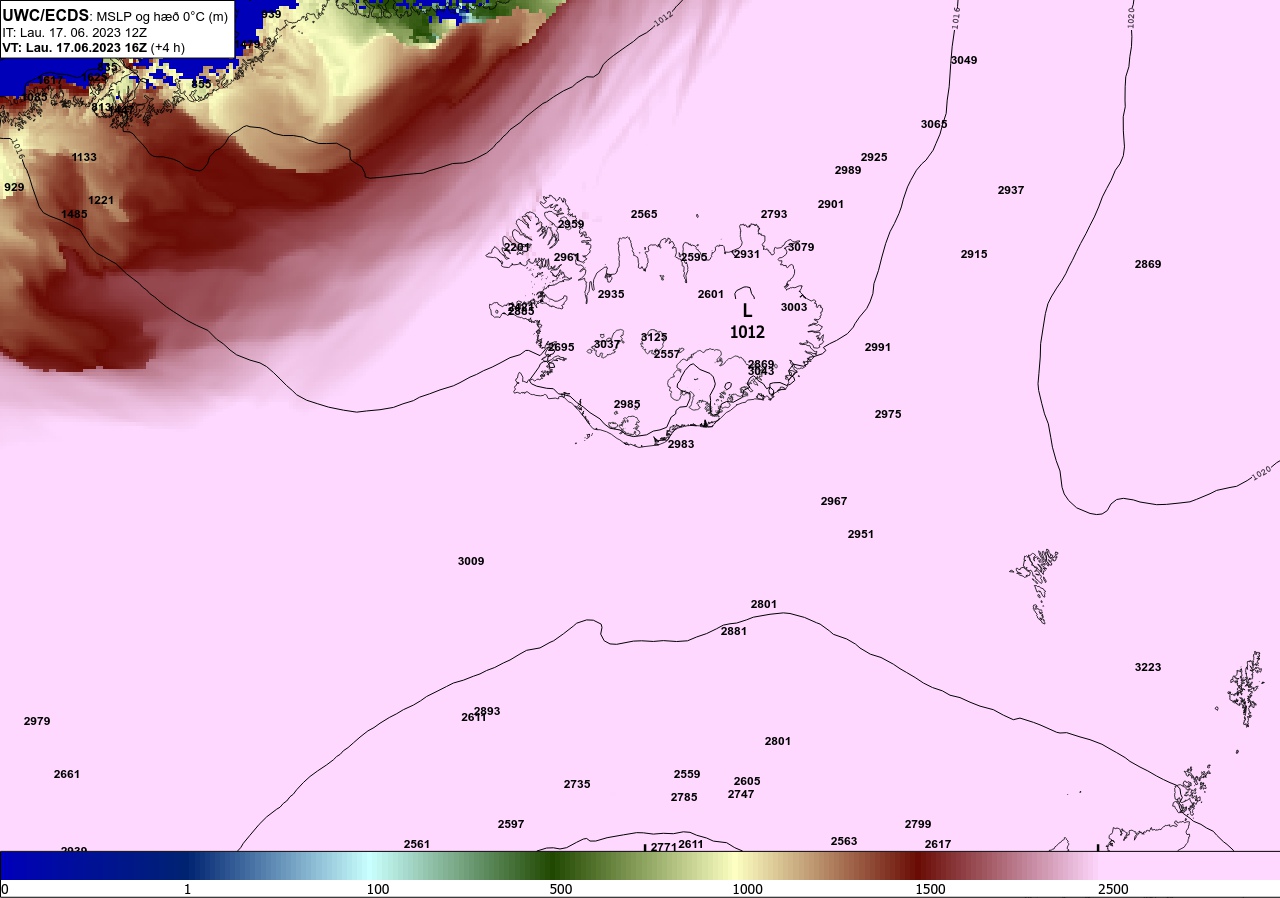Click the 2985 value in south Iceland
The width and height of the screenshot is (1280, 898).
click(x=627, y=404)
